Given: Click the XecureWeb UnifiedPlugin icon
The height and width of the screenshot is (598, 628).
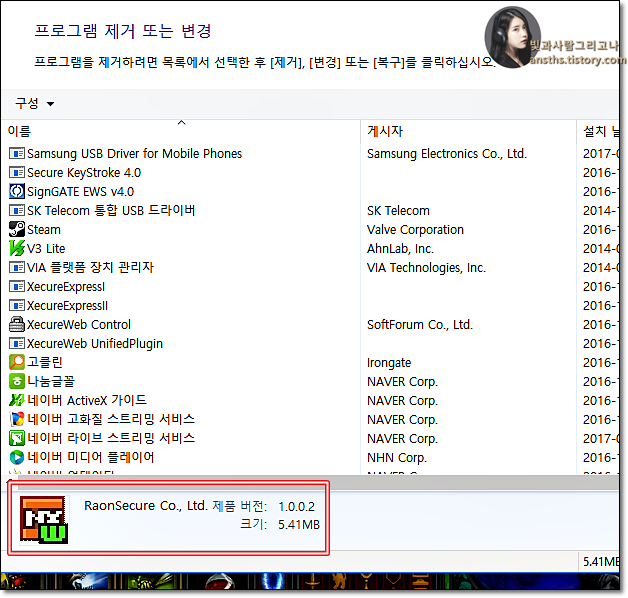Looking at the screenshot, I should point(17,343).
